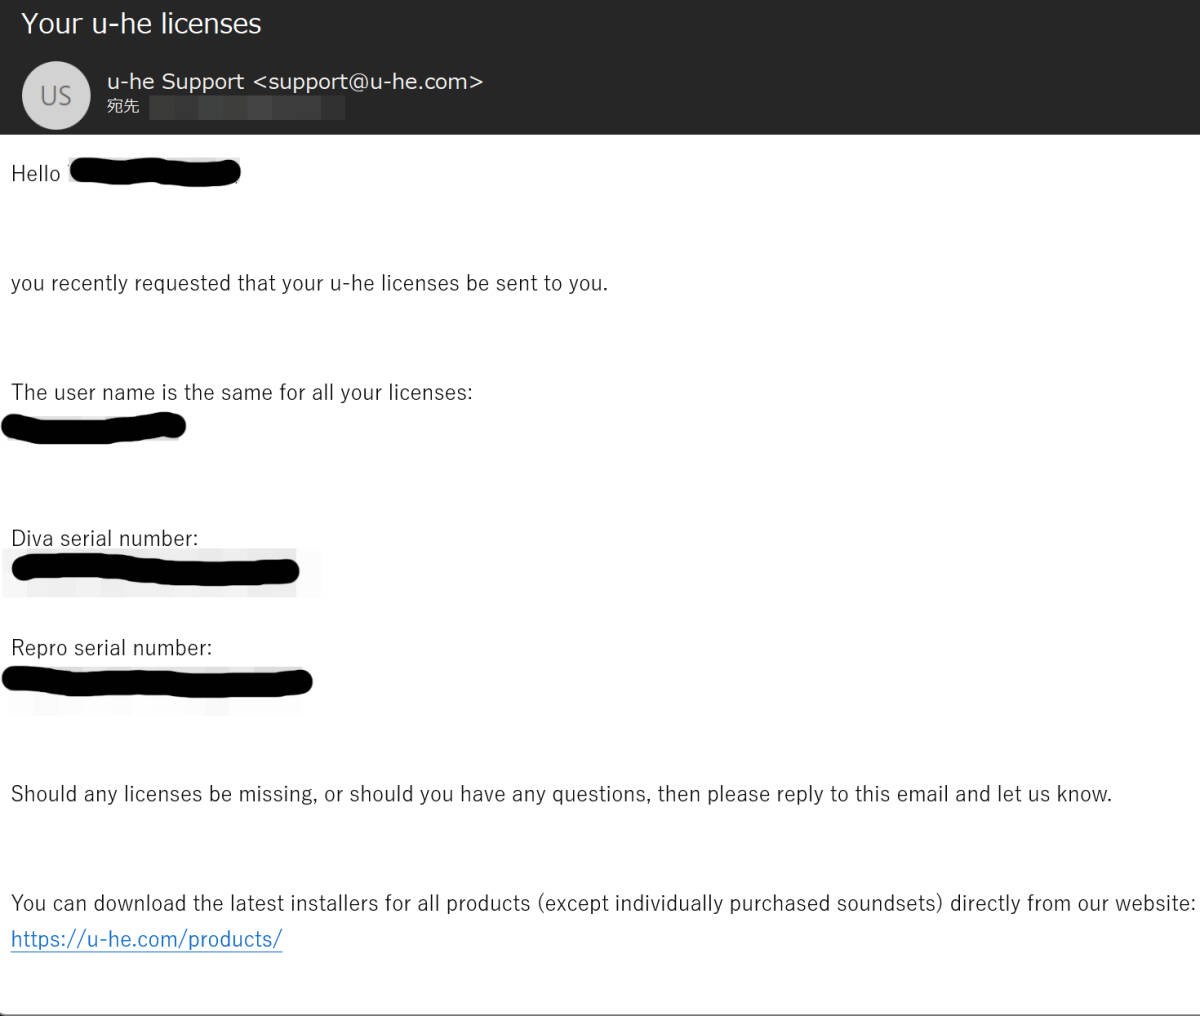Select the support@u-he.com sender address

[x=369, y=82]
